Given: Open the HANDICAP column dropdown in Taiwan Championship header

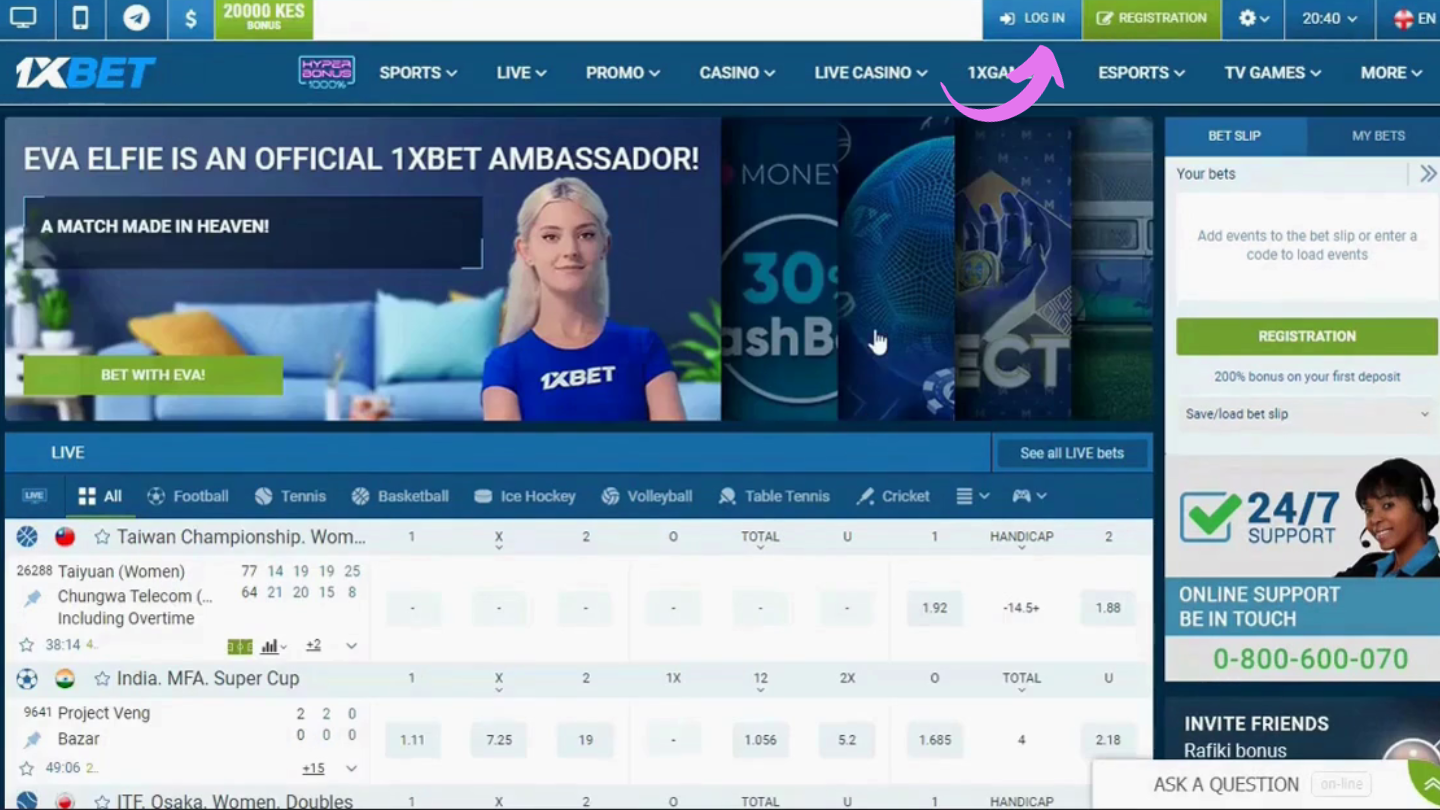Looking at the screenshot, I should click(x=1021, y=539).
